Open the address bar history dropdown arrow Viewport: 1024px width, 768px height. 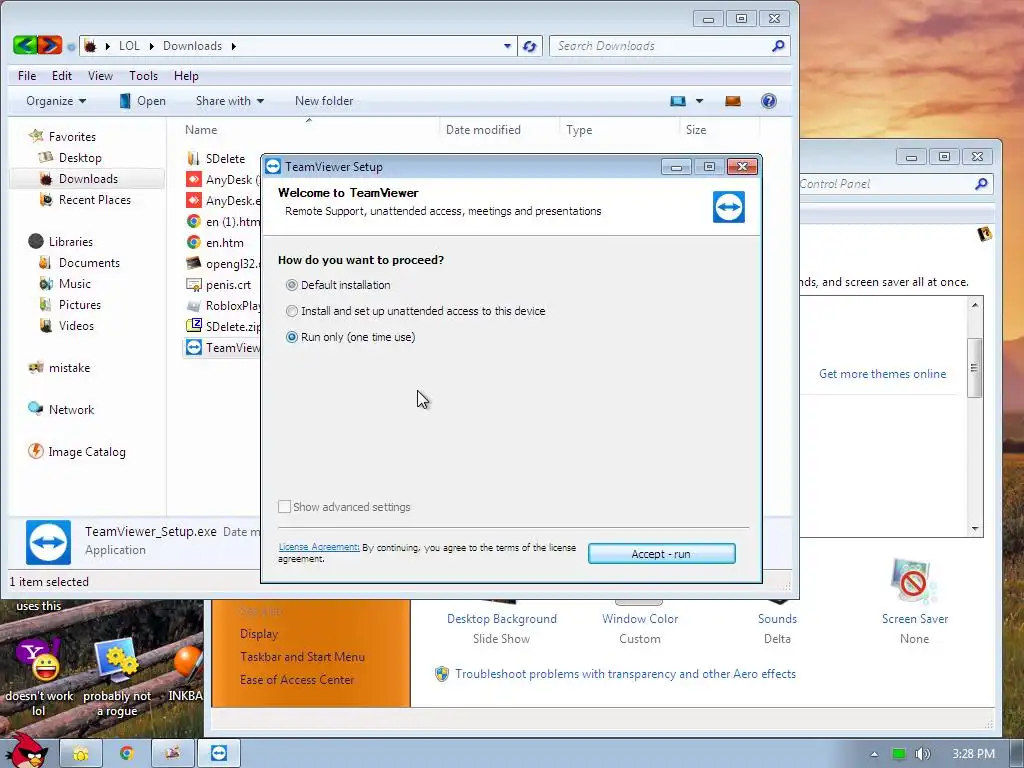click(507, 46)
